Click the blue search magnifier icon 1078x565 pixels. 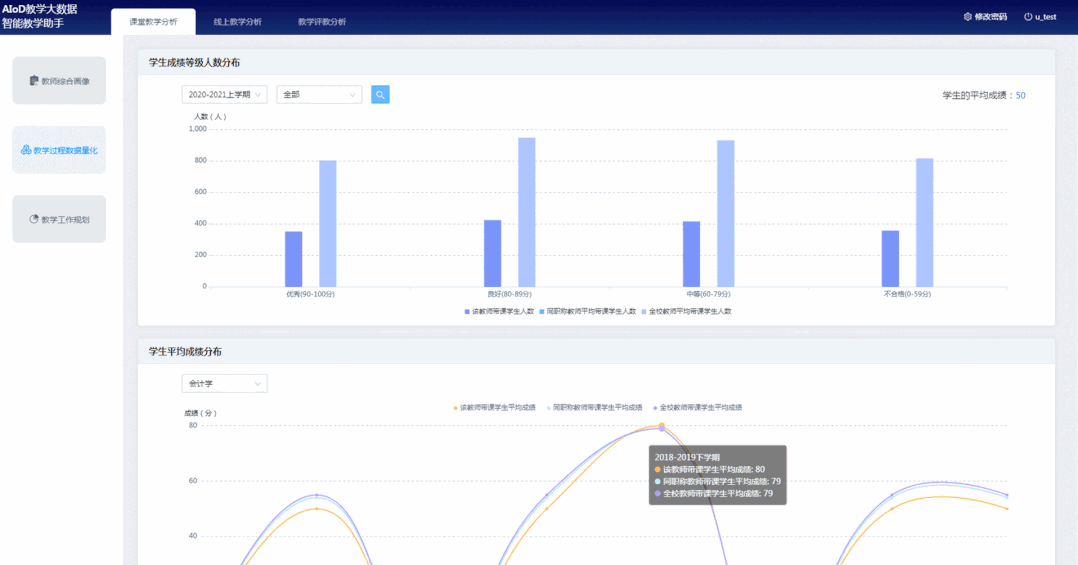pyautogui.click(x=380, y=95)
